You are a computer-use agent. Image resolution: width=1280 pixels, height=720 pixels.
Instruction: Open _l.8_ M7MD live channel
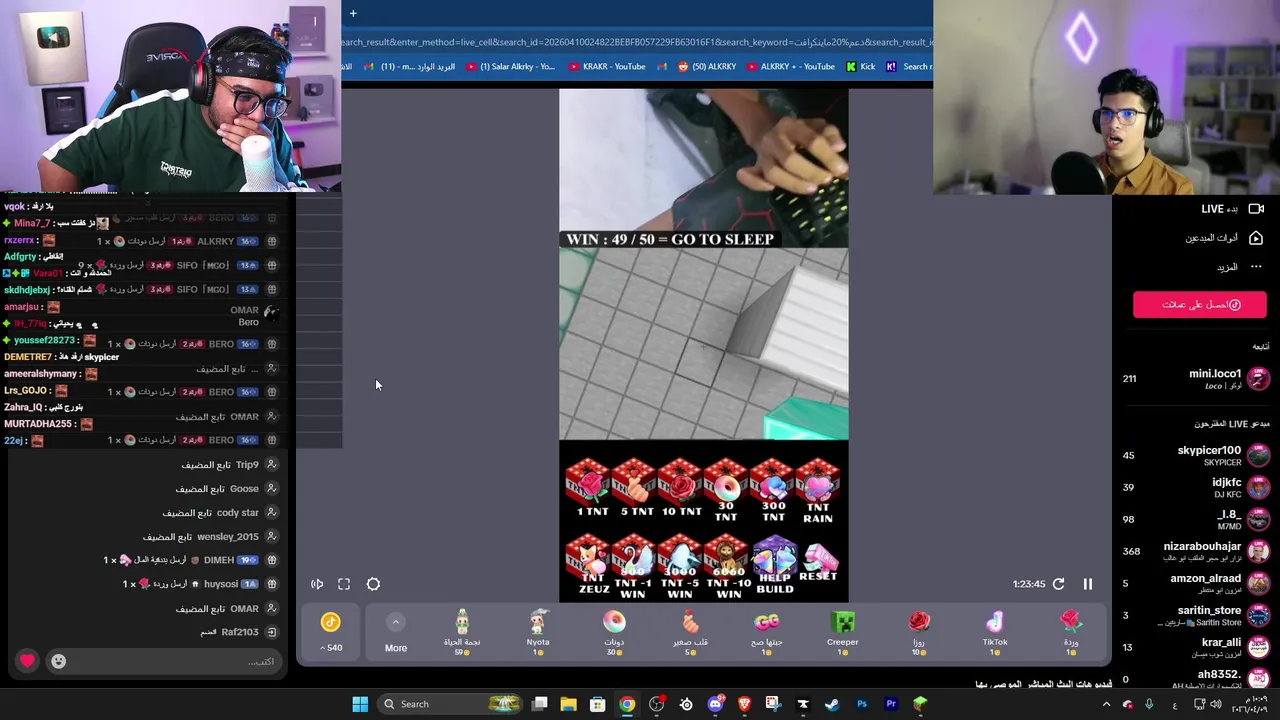click(1195, 519)
